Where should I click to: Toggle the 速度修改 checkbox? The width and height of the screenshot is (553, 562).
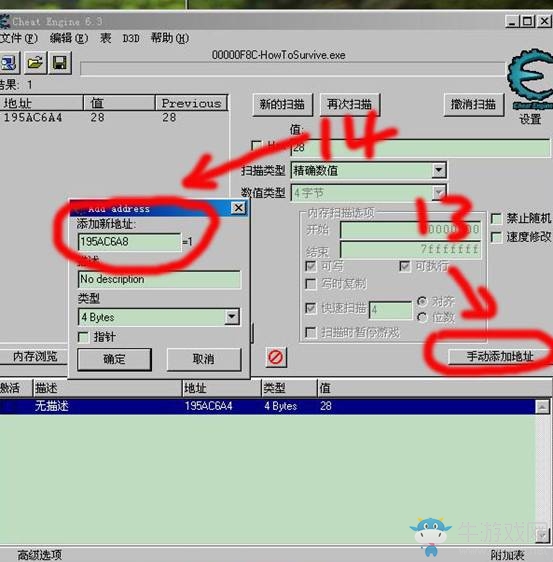[496, 237]
